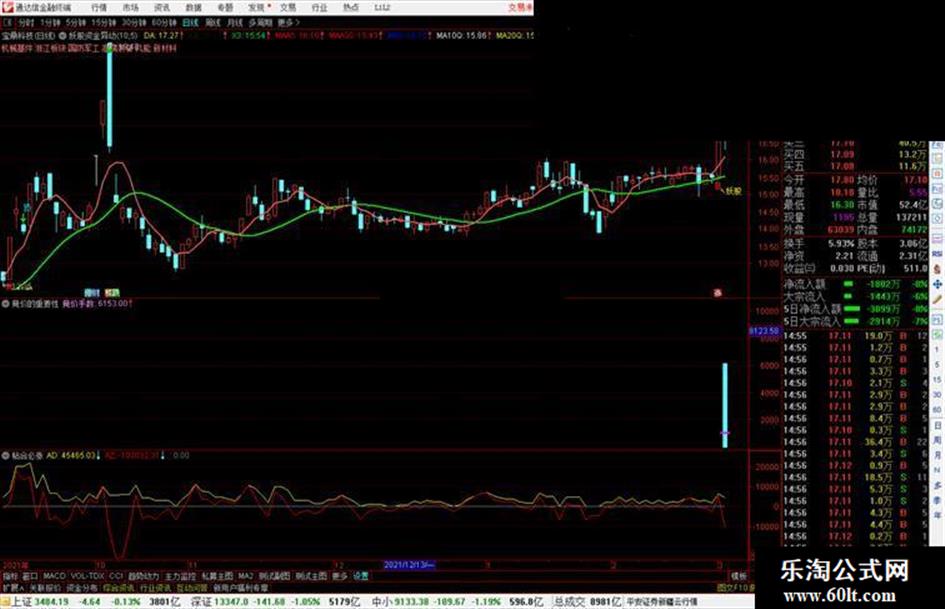The image size is (945, 609).
Task: Expand the 扩展 panel toggle
Action: [x=12, y=587]
